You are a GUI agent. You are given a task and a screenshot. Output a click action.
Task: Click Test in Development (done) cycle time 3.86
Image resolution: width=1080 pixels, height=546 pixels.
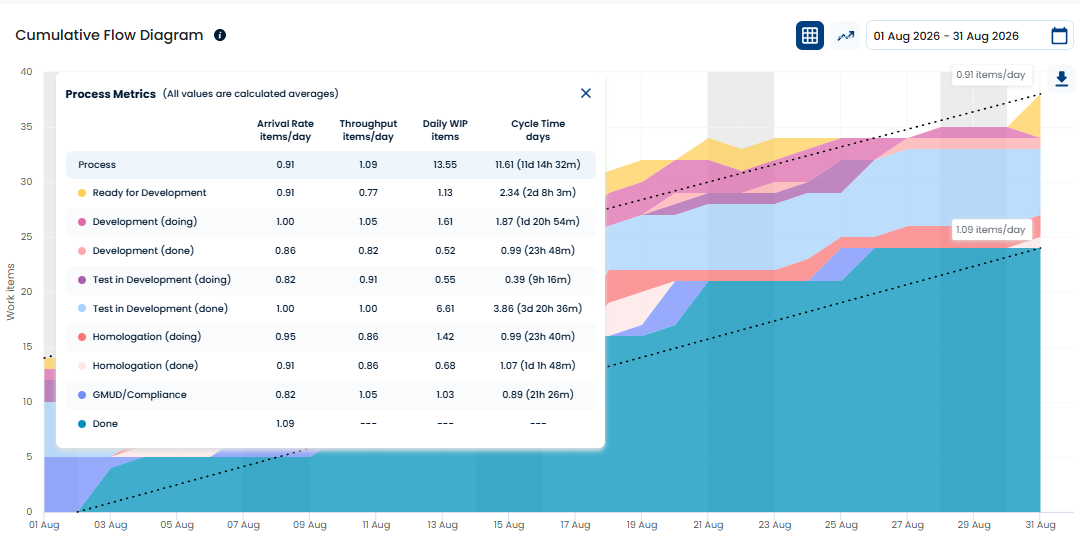pyautogui.click(x=538, y=308)
